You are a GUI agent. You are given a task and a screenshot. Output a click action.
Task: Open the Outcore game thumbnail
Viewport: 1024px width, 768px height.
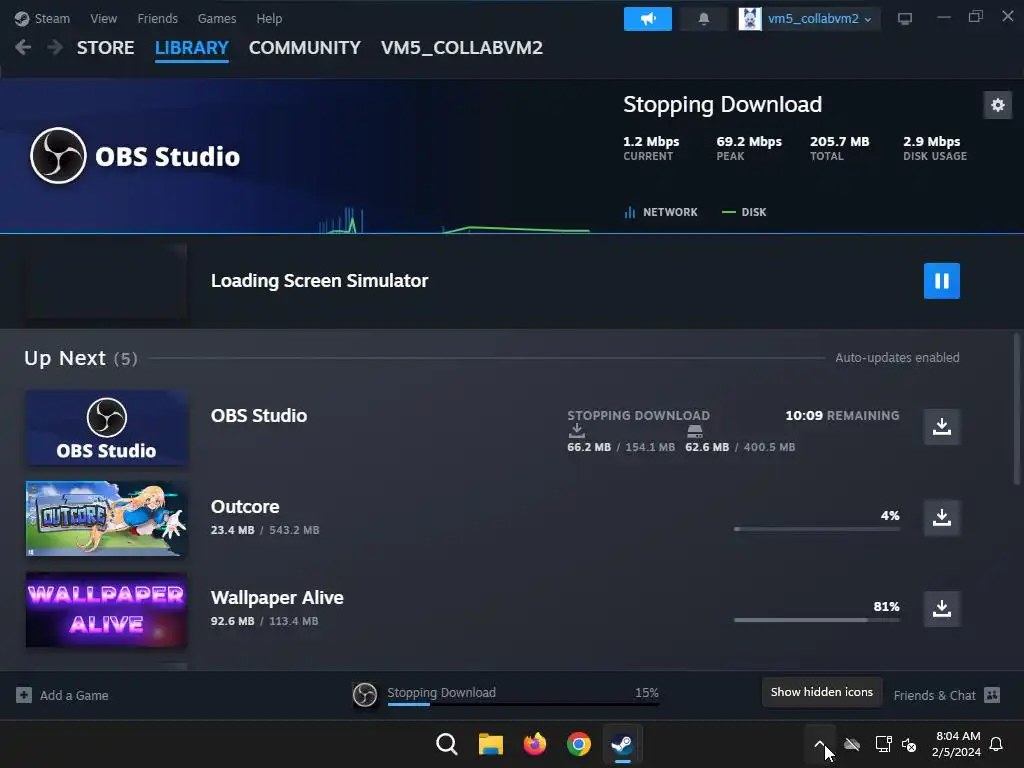pos(106,519)
